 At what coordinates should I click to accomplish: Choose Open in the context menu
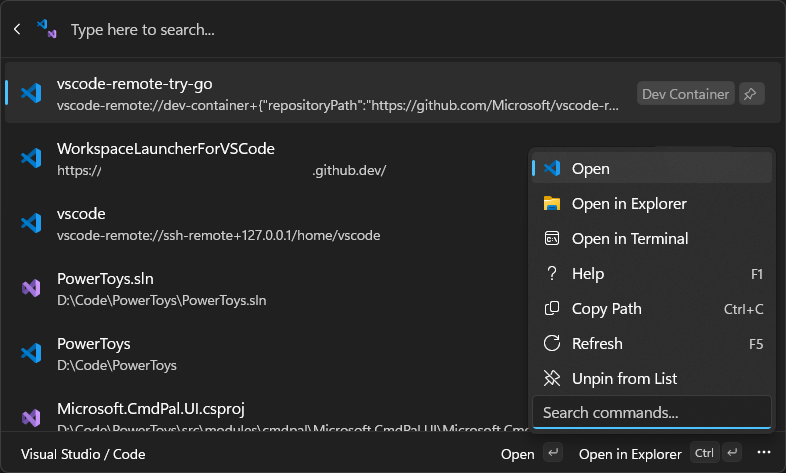click(651, 168)
